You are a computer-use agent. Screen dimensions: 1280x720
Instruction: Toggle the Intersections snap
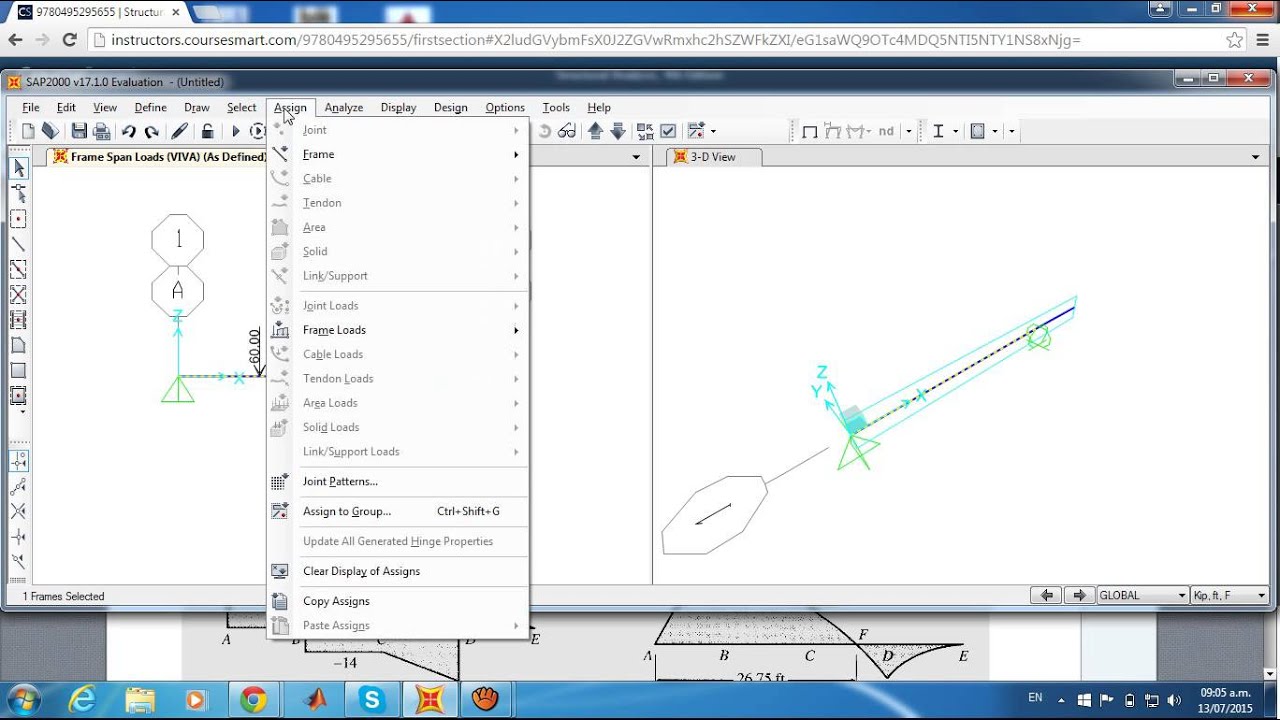click(18, 511)
